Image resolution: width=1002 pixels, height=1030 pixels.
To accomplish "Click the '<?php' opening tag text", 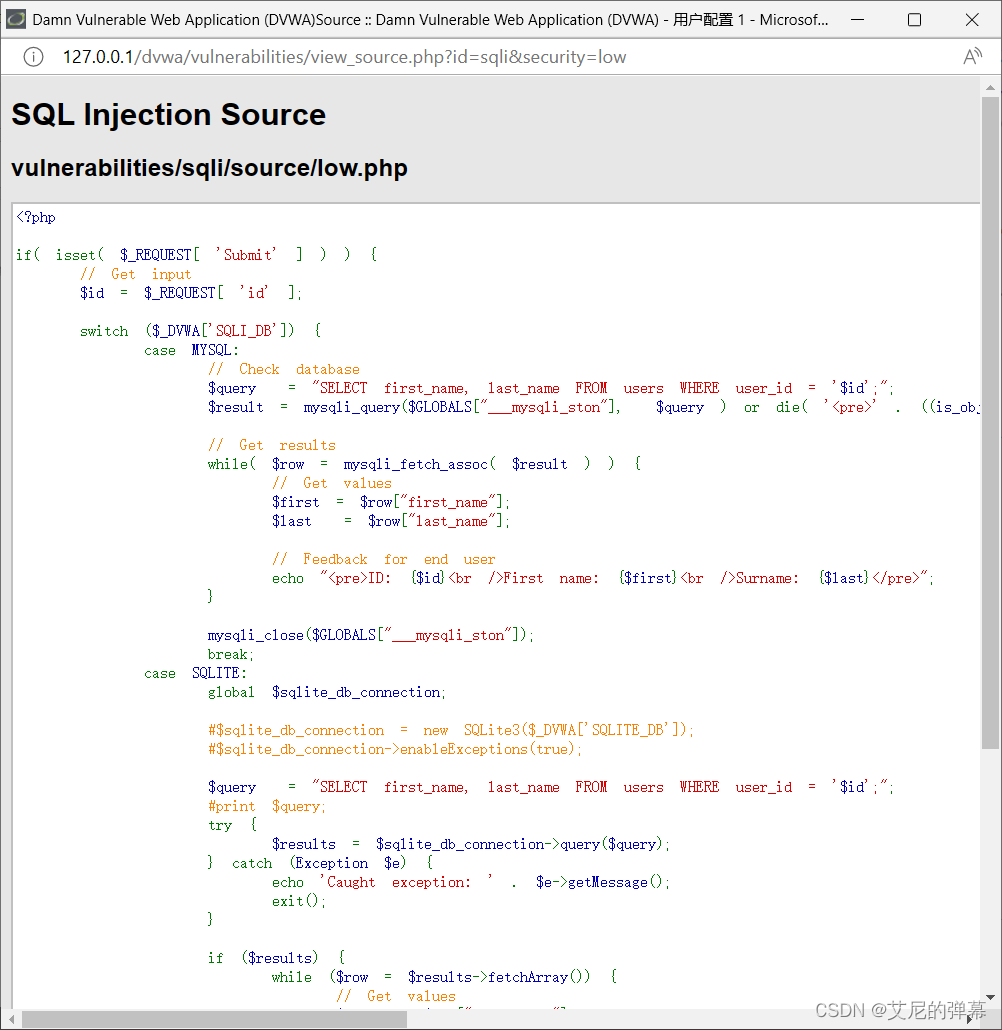I will coord(36,217).
